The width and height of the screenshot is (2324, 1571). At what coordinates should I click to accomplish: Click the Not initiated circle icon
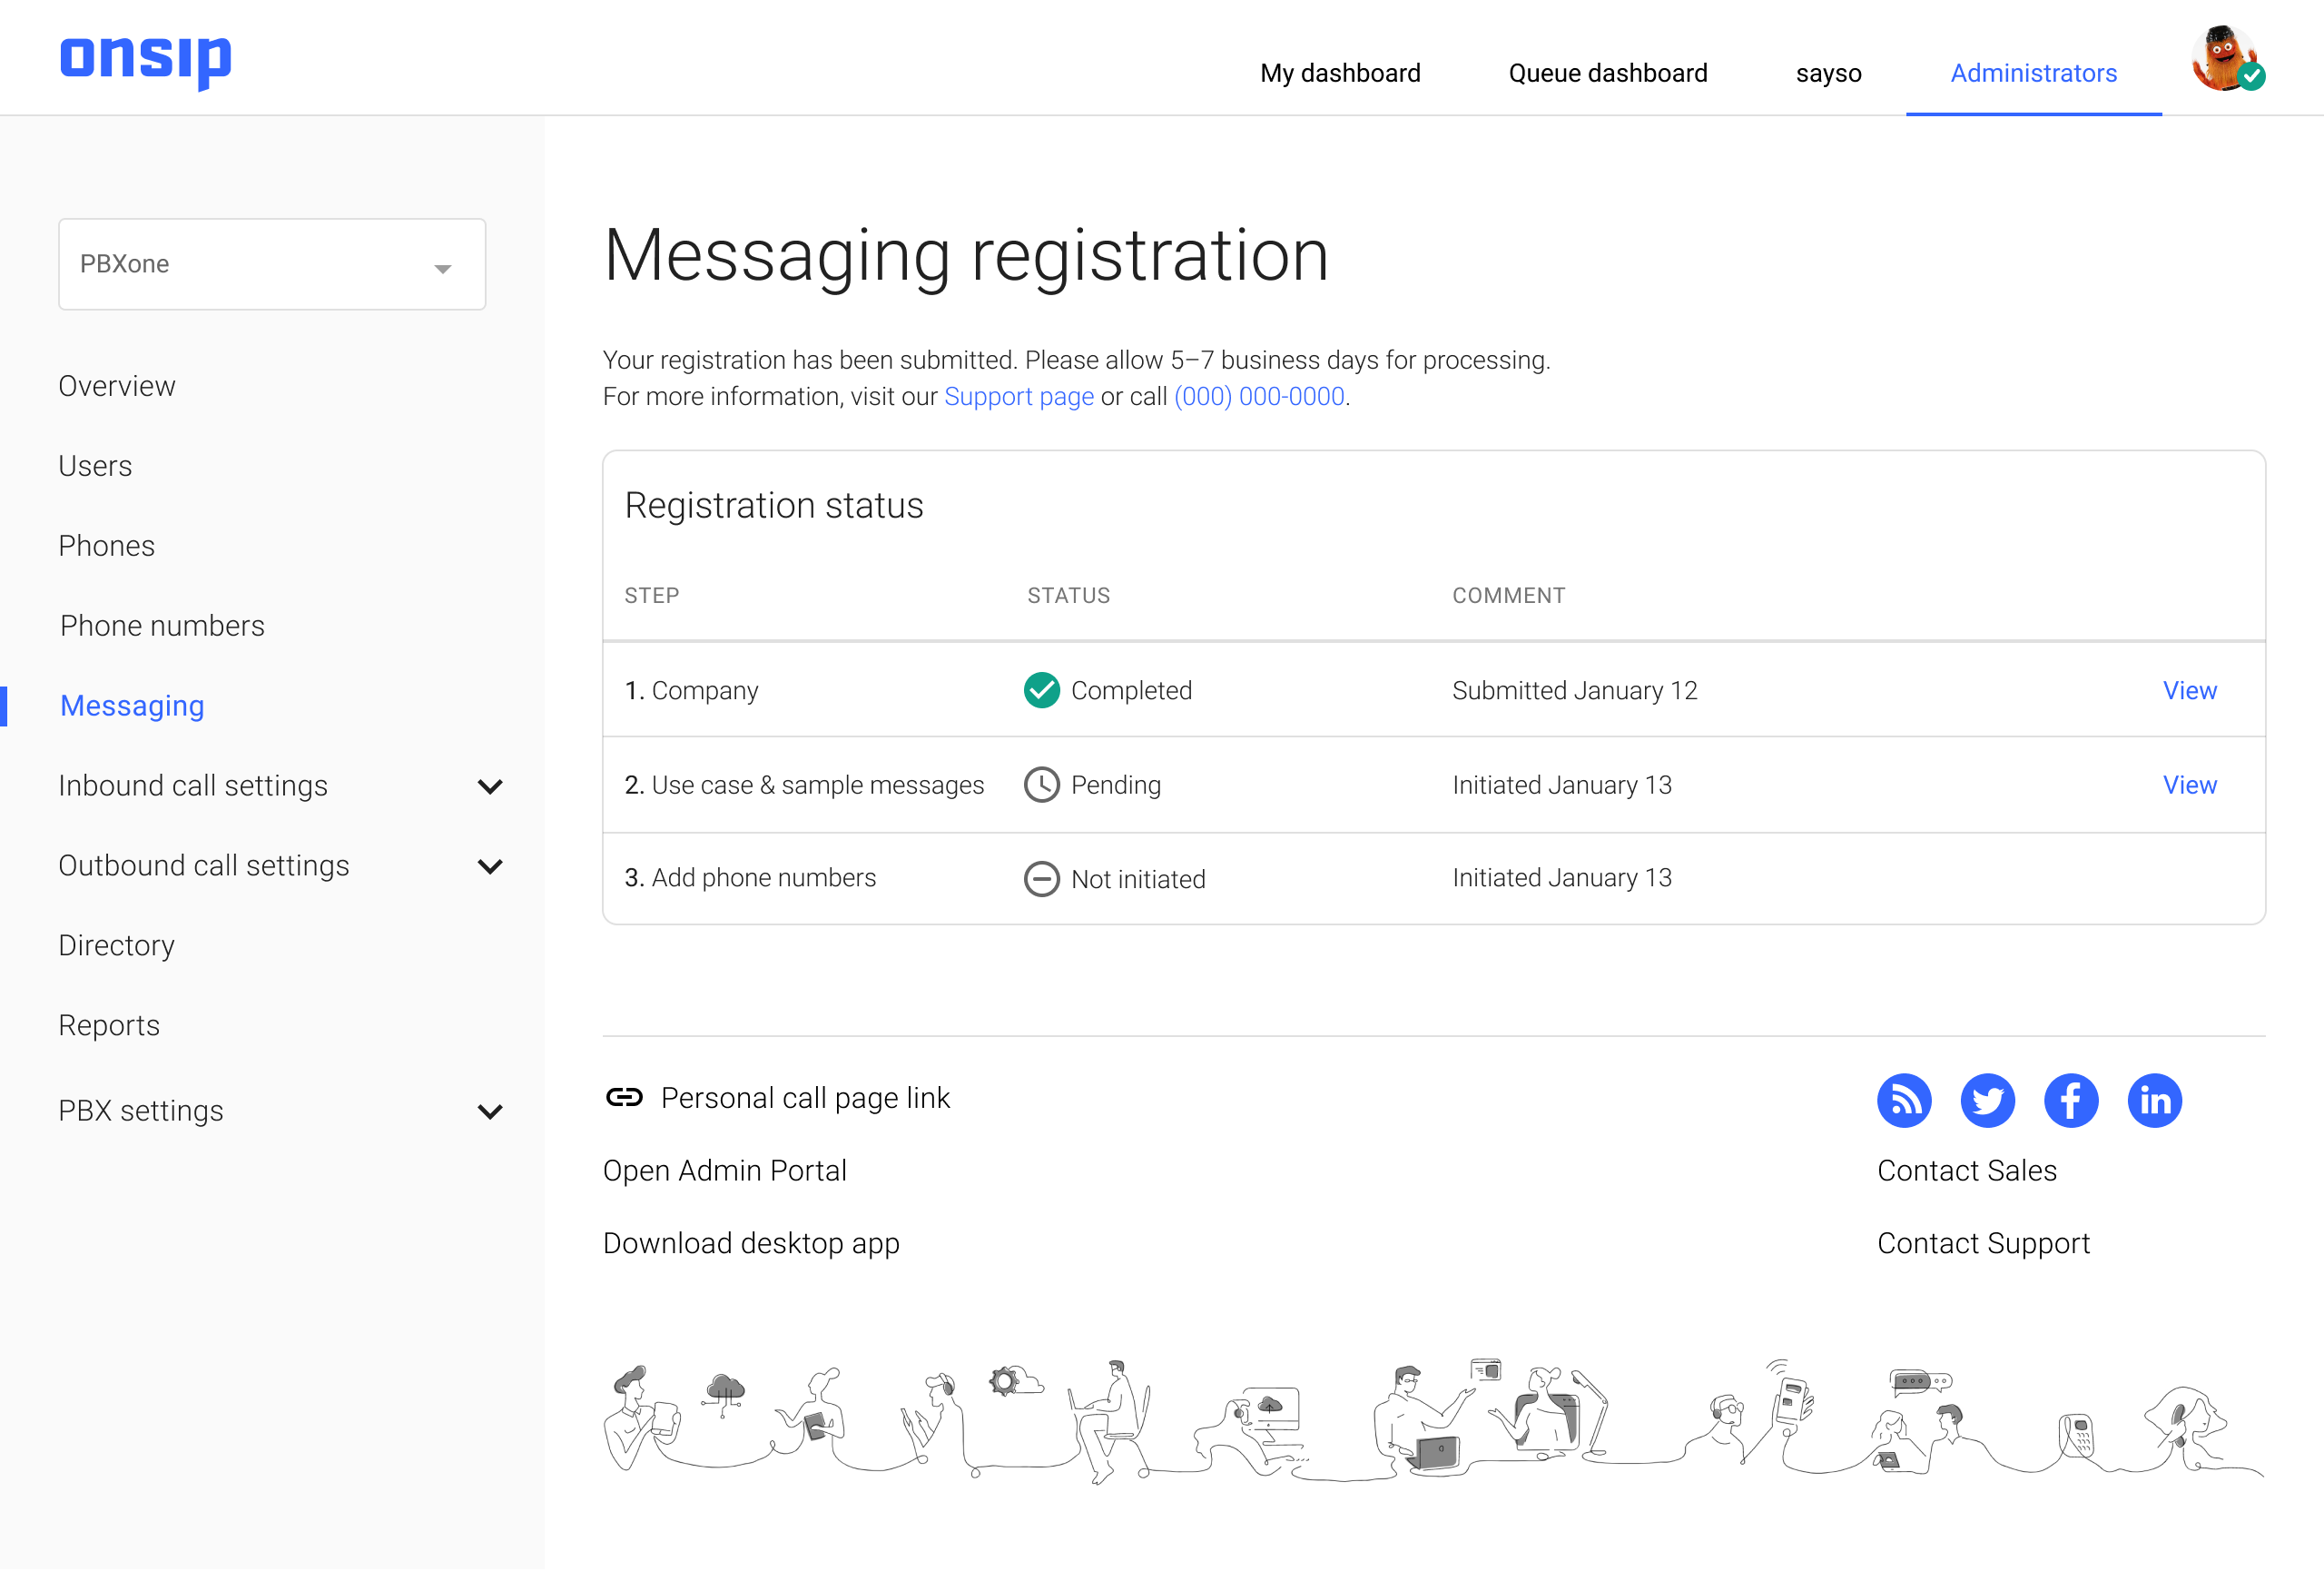point(1042,879)
